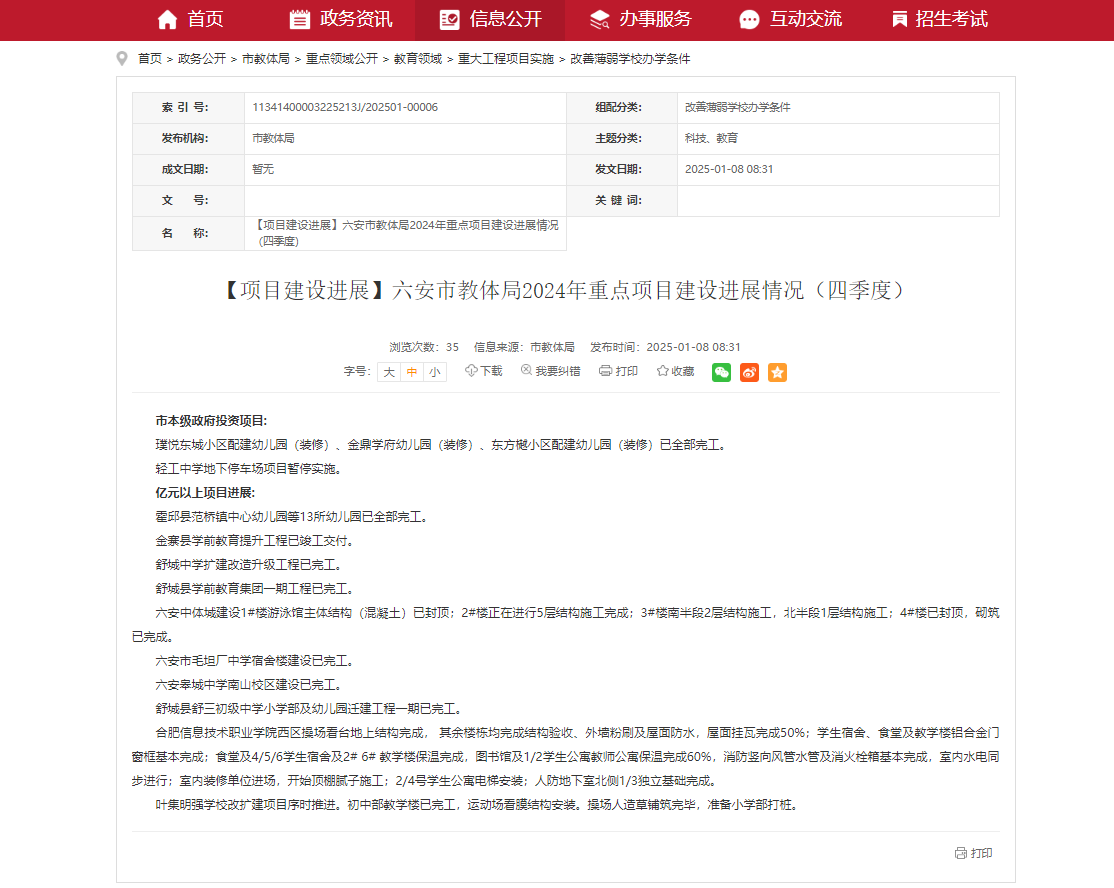Download the article via 下载 icon
1114x888 pixels.
(x=484, y=371)
